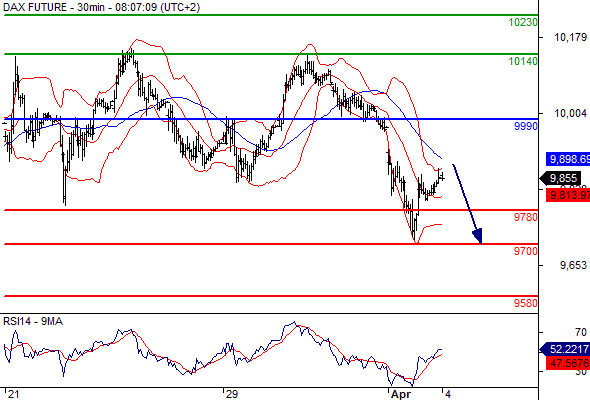Select the 9580 support level label
Screen dimensions: 590x400
pos(526,303)
